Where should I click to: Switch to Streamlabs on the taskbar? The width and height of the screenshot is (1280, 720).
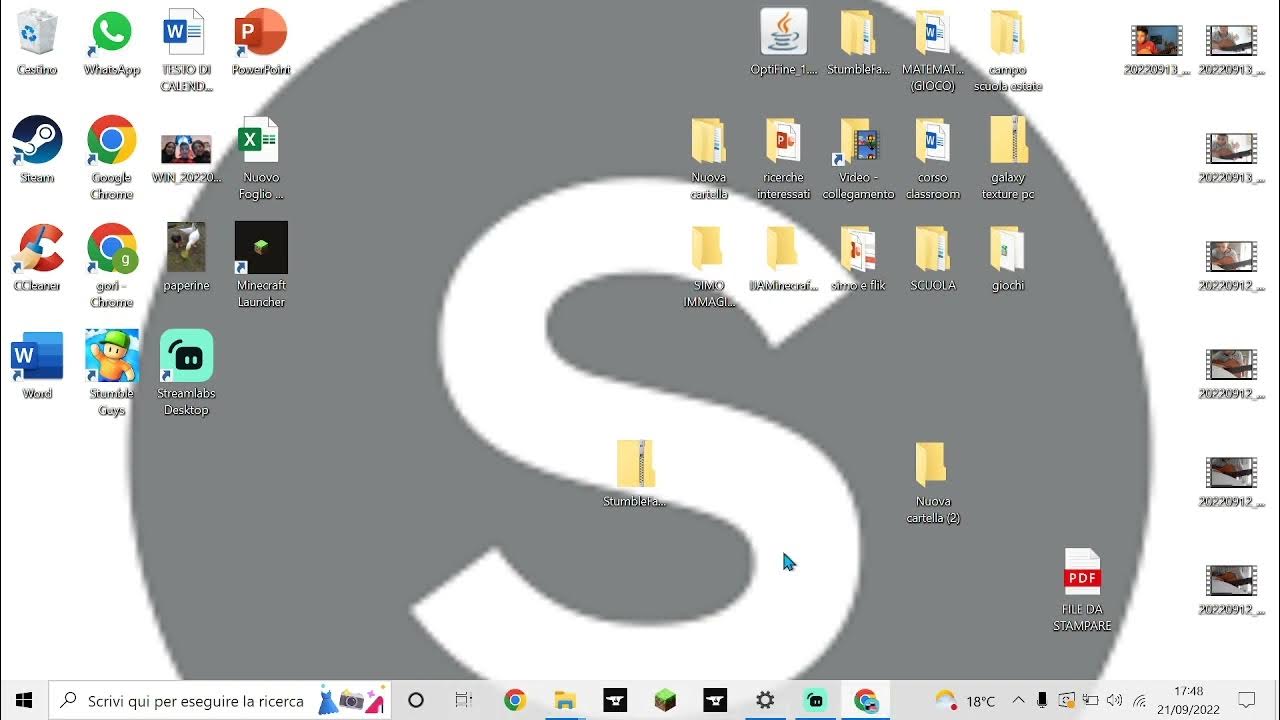click(815, 700)
